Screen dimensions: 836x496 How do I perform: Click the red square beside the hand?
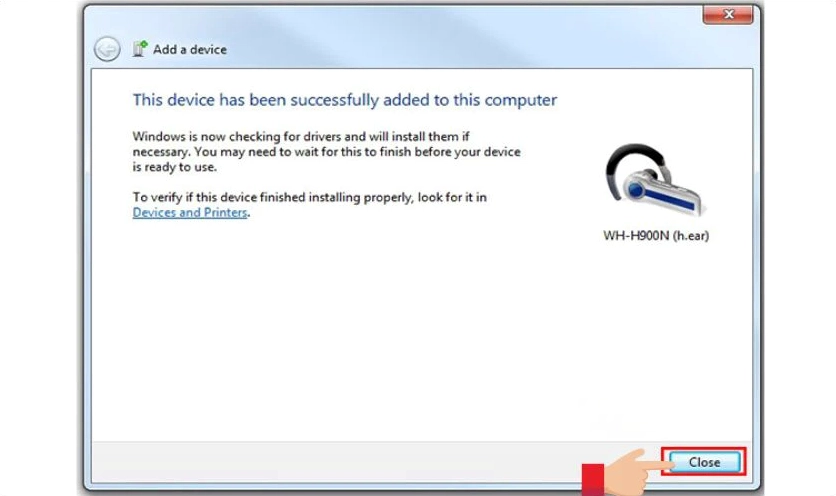pyautogui.click(x=592, y=476)
